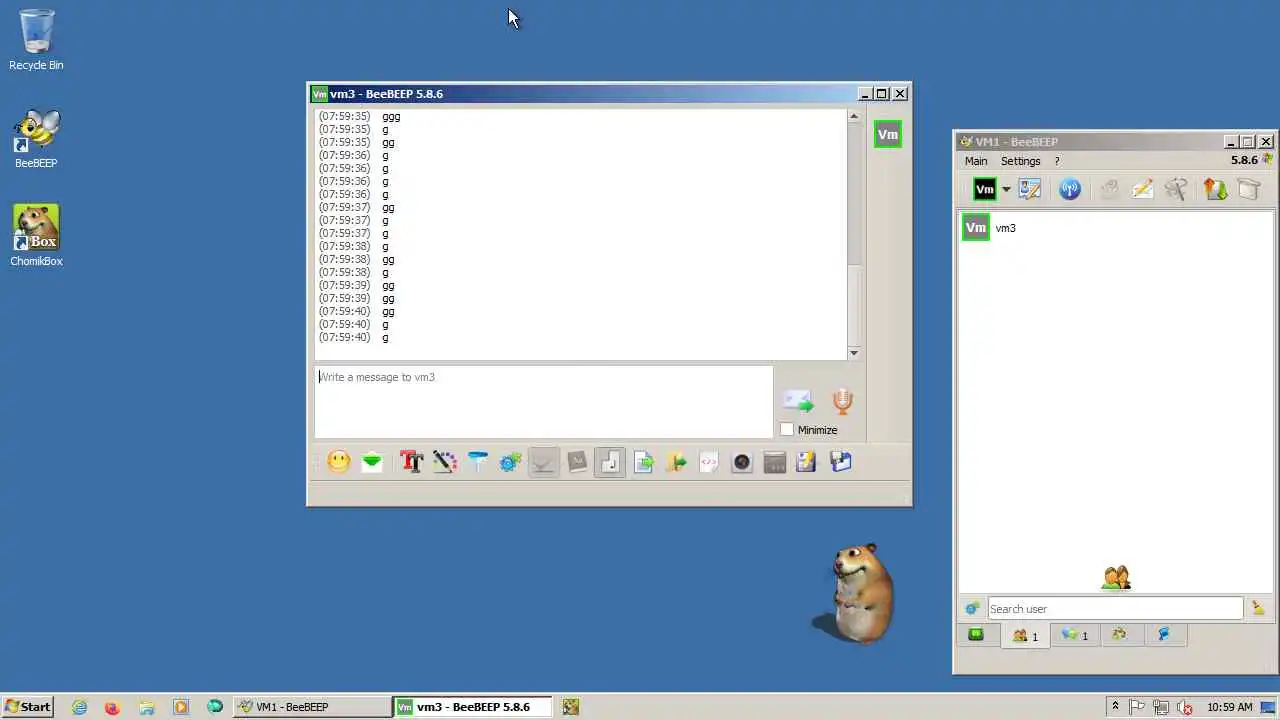
Task: Open the Start menu
Action: [28, 707]
